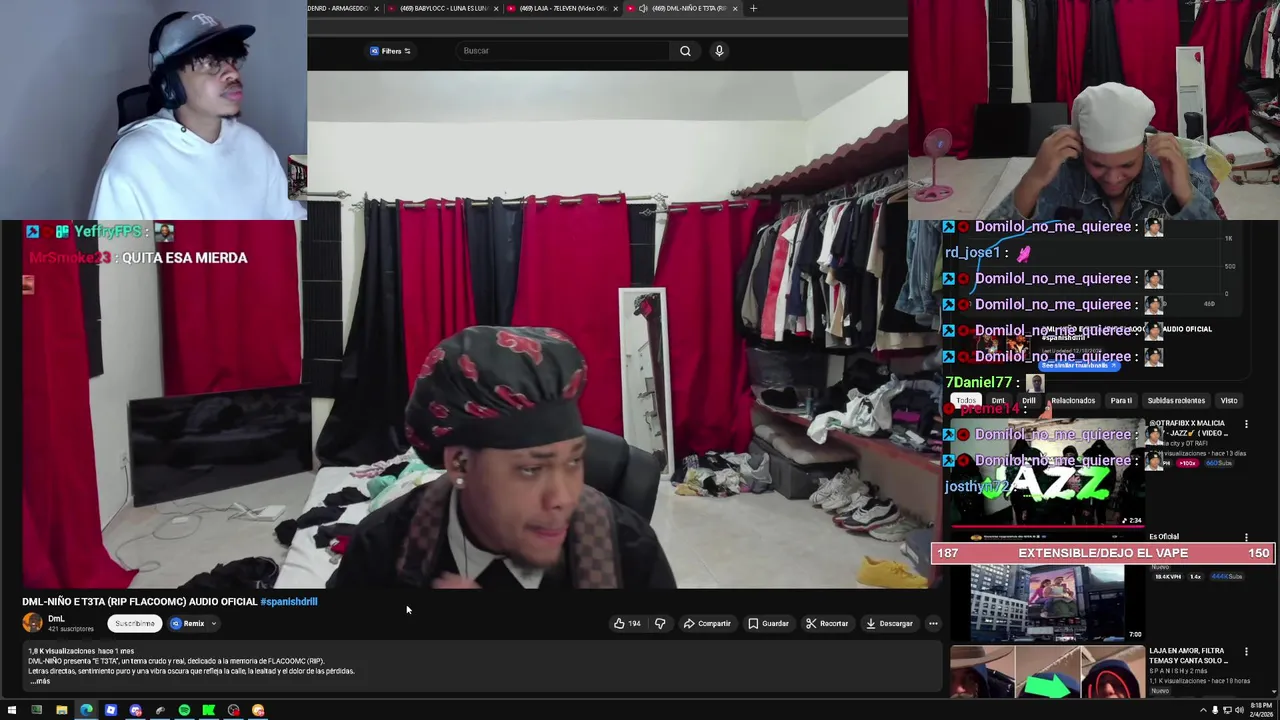Viewport: 1280px width, 720px height.
Task: Open options menu for Es Oficial video
Action: click(x=1246, y=537)
